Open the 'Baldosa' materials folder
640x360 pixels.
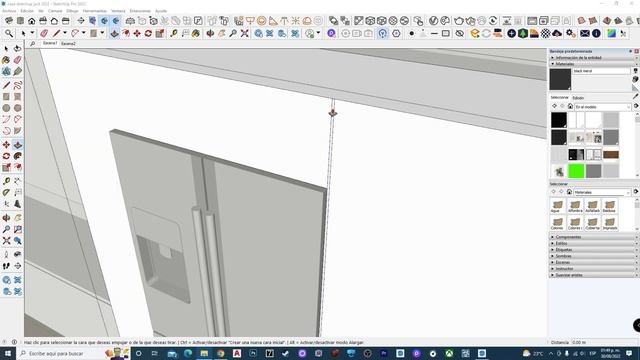pyautogui.click(x=609, y=206)
